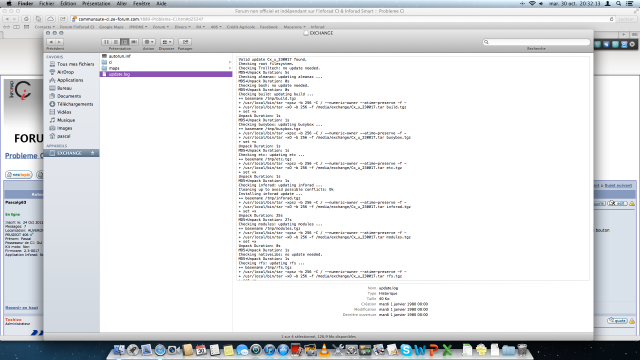Expand the maps folder arrow
640x360 pixels.
point(230,68)
